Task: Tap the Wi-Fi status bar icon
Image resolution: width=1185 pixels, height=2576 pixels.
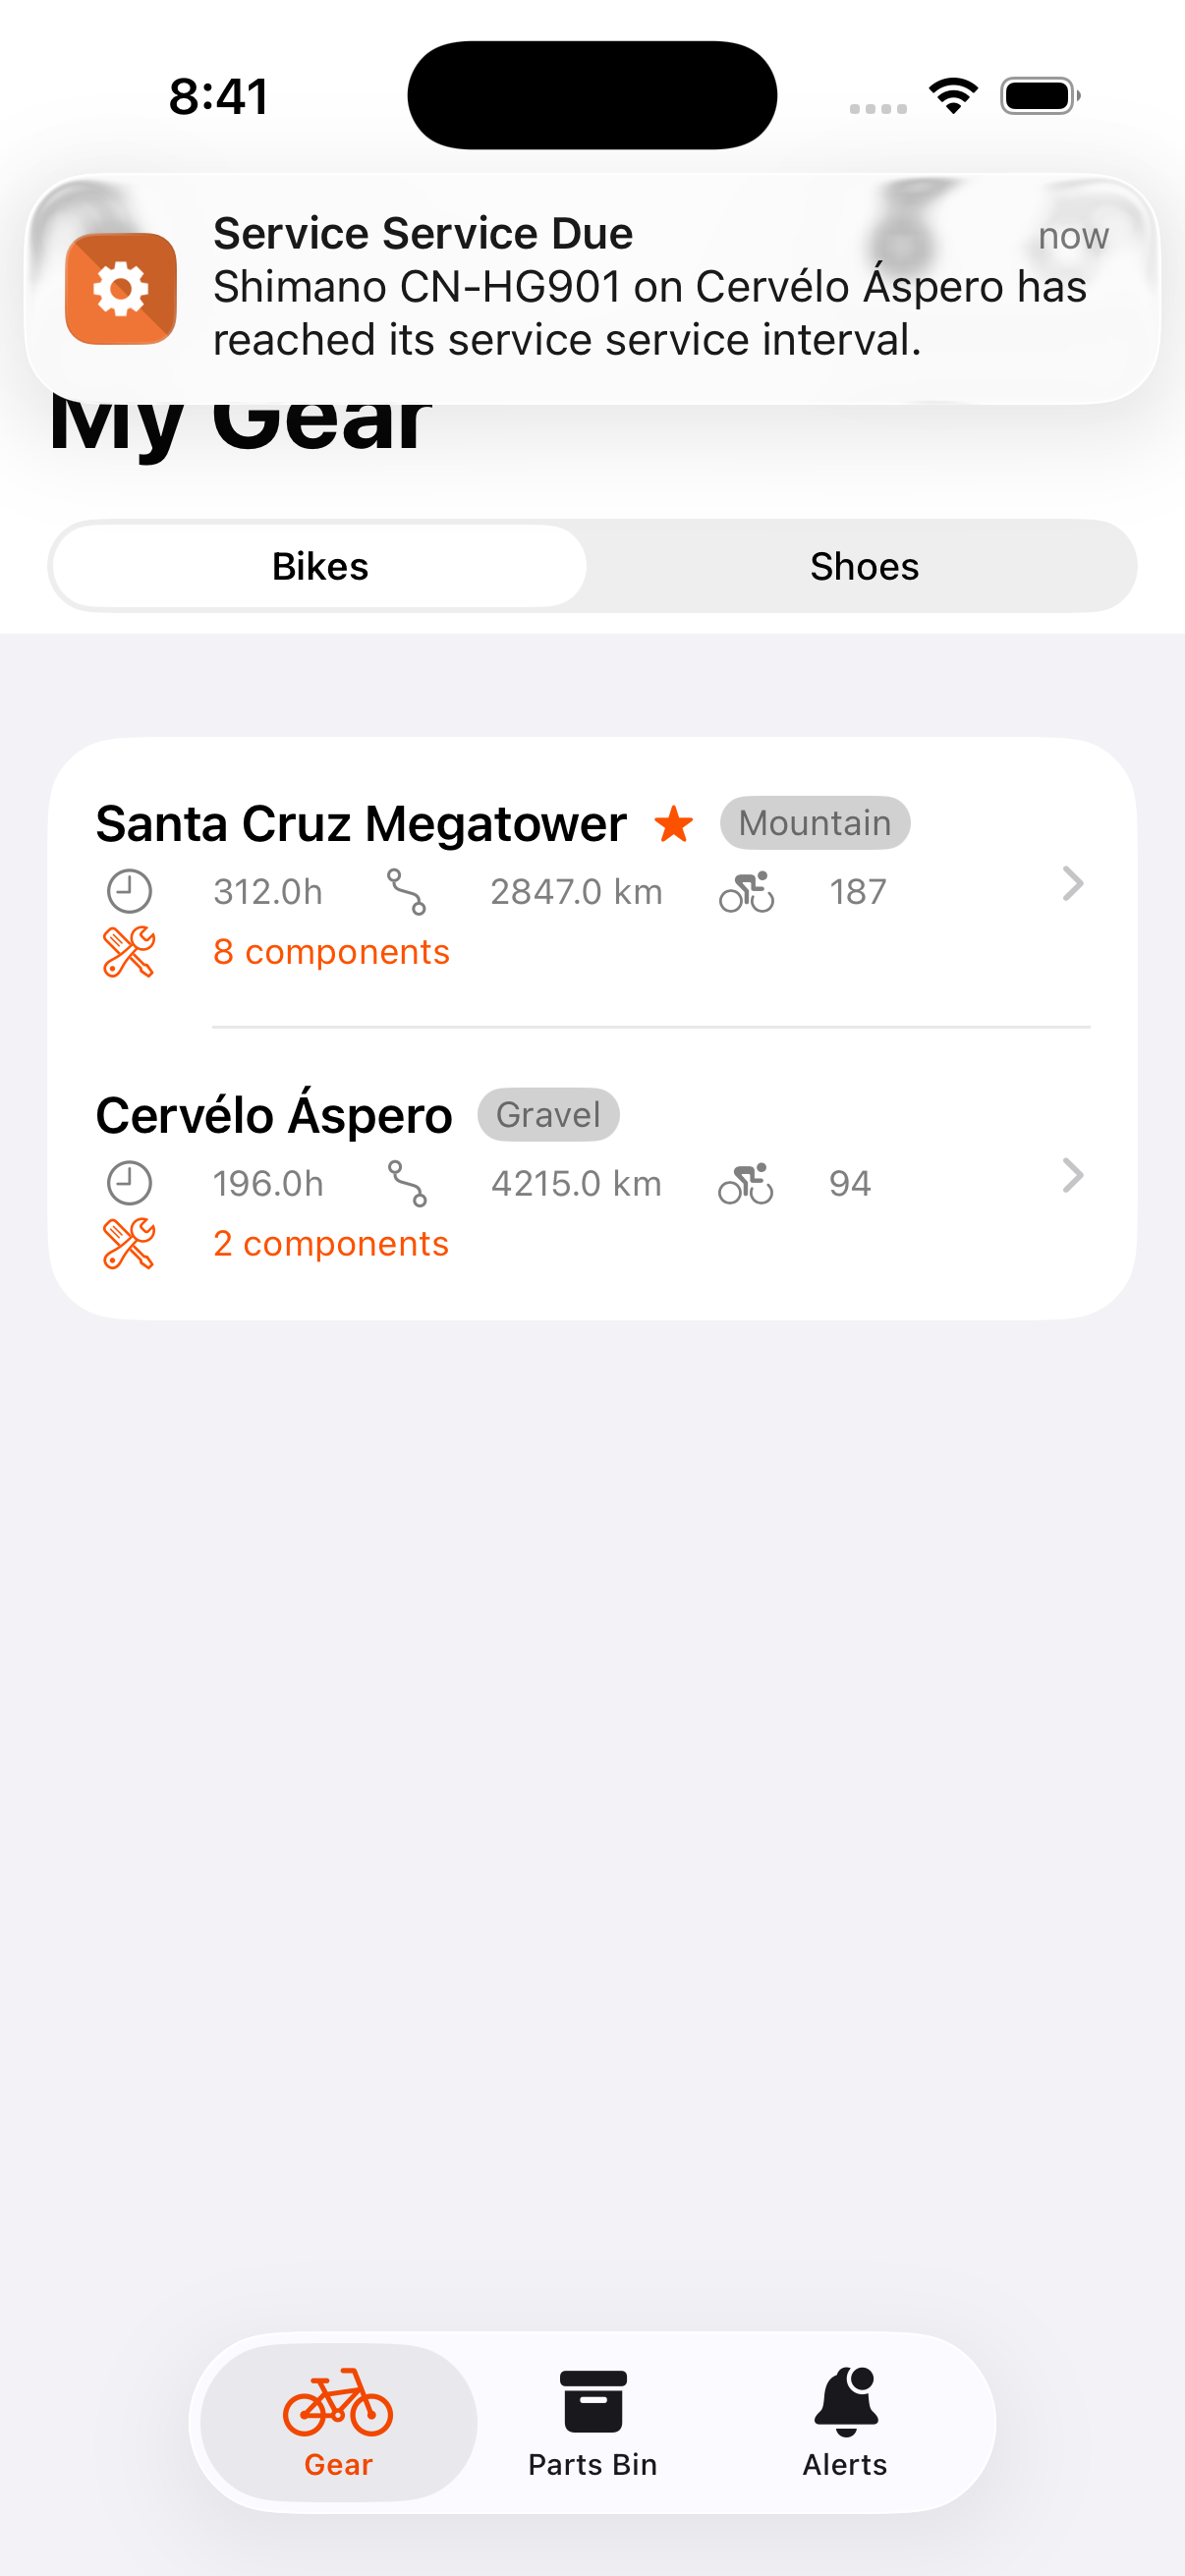Action: point(953,96)
